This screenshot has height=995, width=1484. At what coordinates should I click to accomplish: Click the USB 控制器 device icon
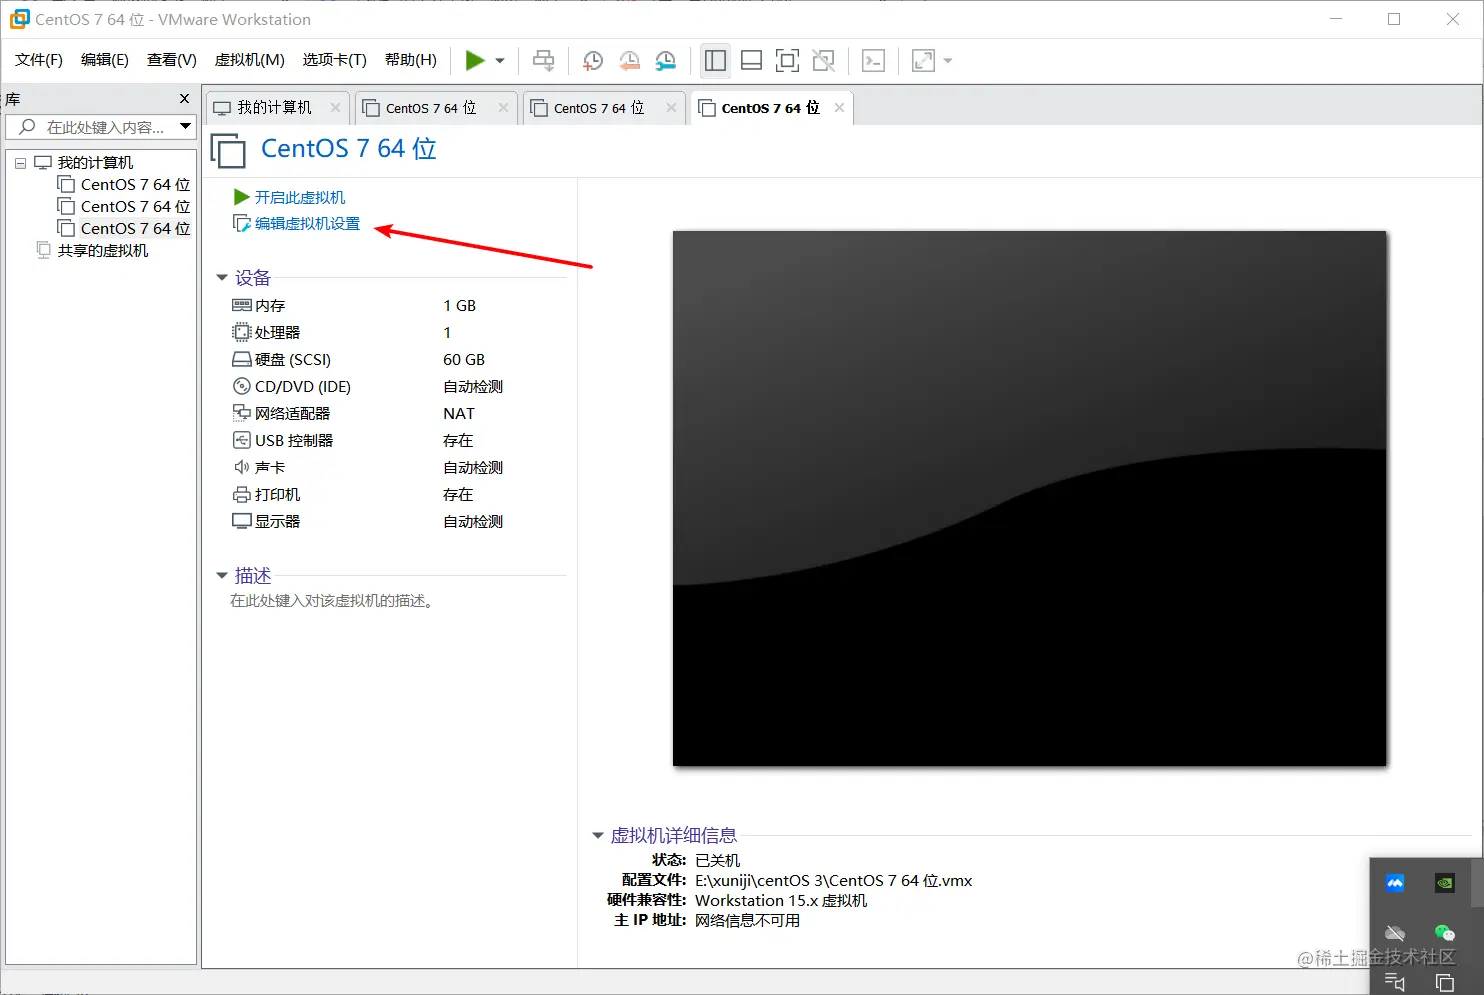tap(241, 440)
